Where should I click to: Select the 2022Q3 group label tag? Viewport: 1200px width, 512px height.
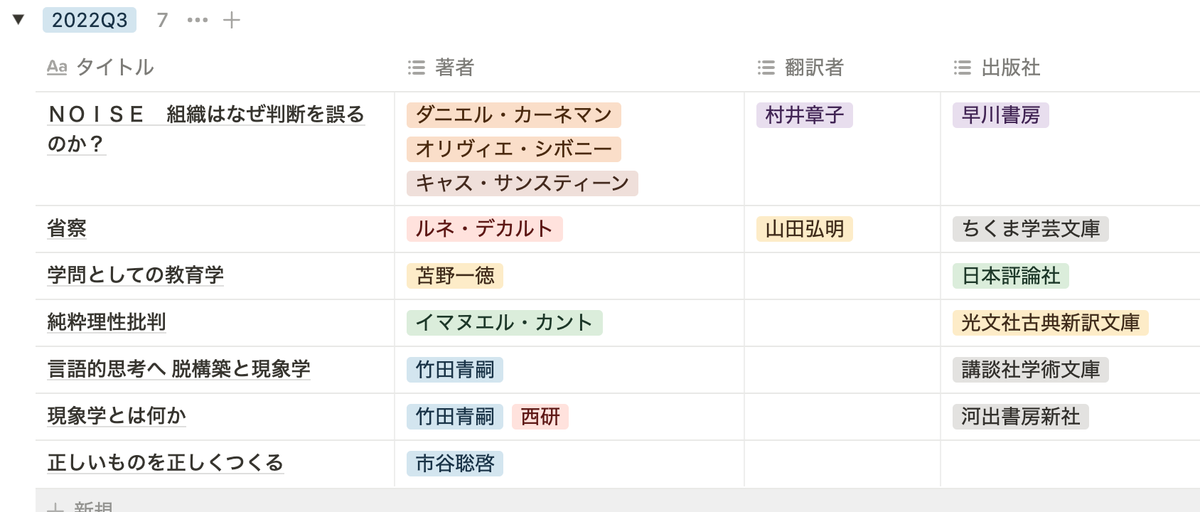click(x=89, y=20)
